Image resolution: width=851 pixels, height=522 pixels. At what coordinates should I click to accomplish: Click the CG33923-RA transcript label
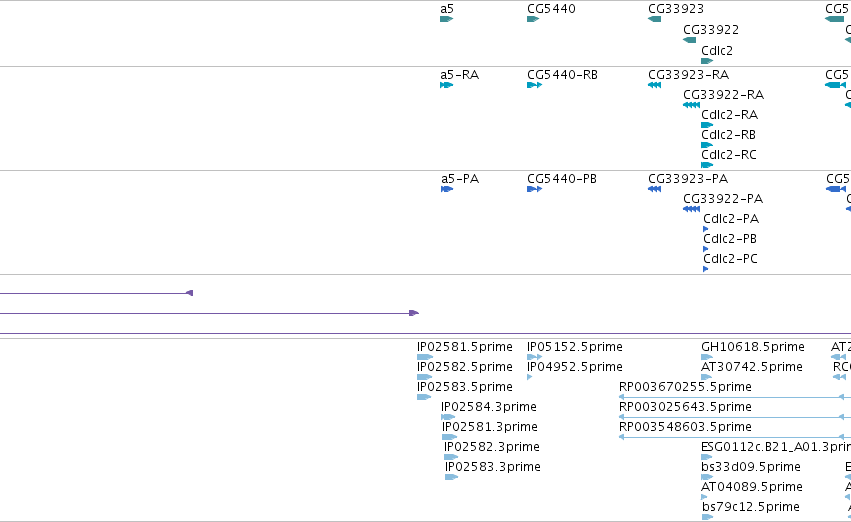click(x=689, y=75)
